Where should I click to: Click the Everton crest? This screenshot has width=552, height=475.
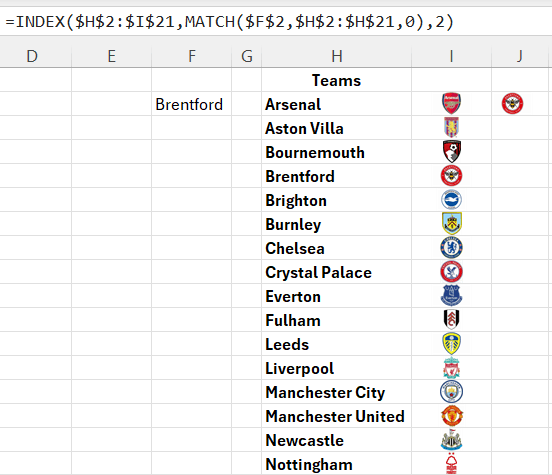point(451,295)
